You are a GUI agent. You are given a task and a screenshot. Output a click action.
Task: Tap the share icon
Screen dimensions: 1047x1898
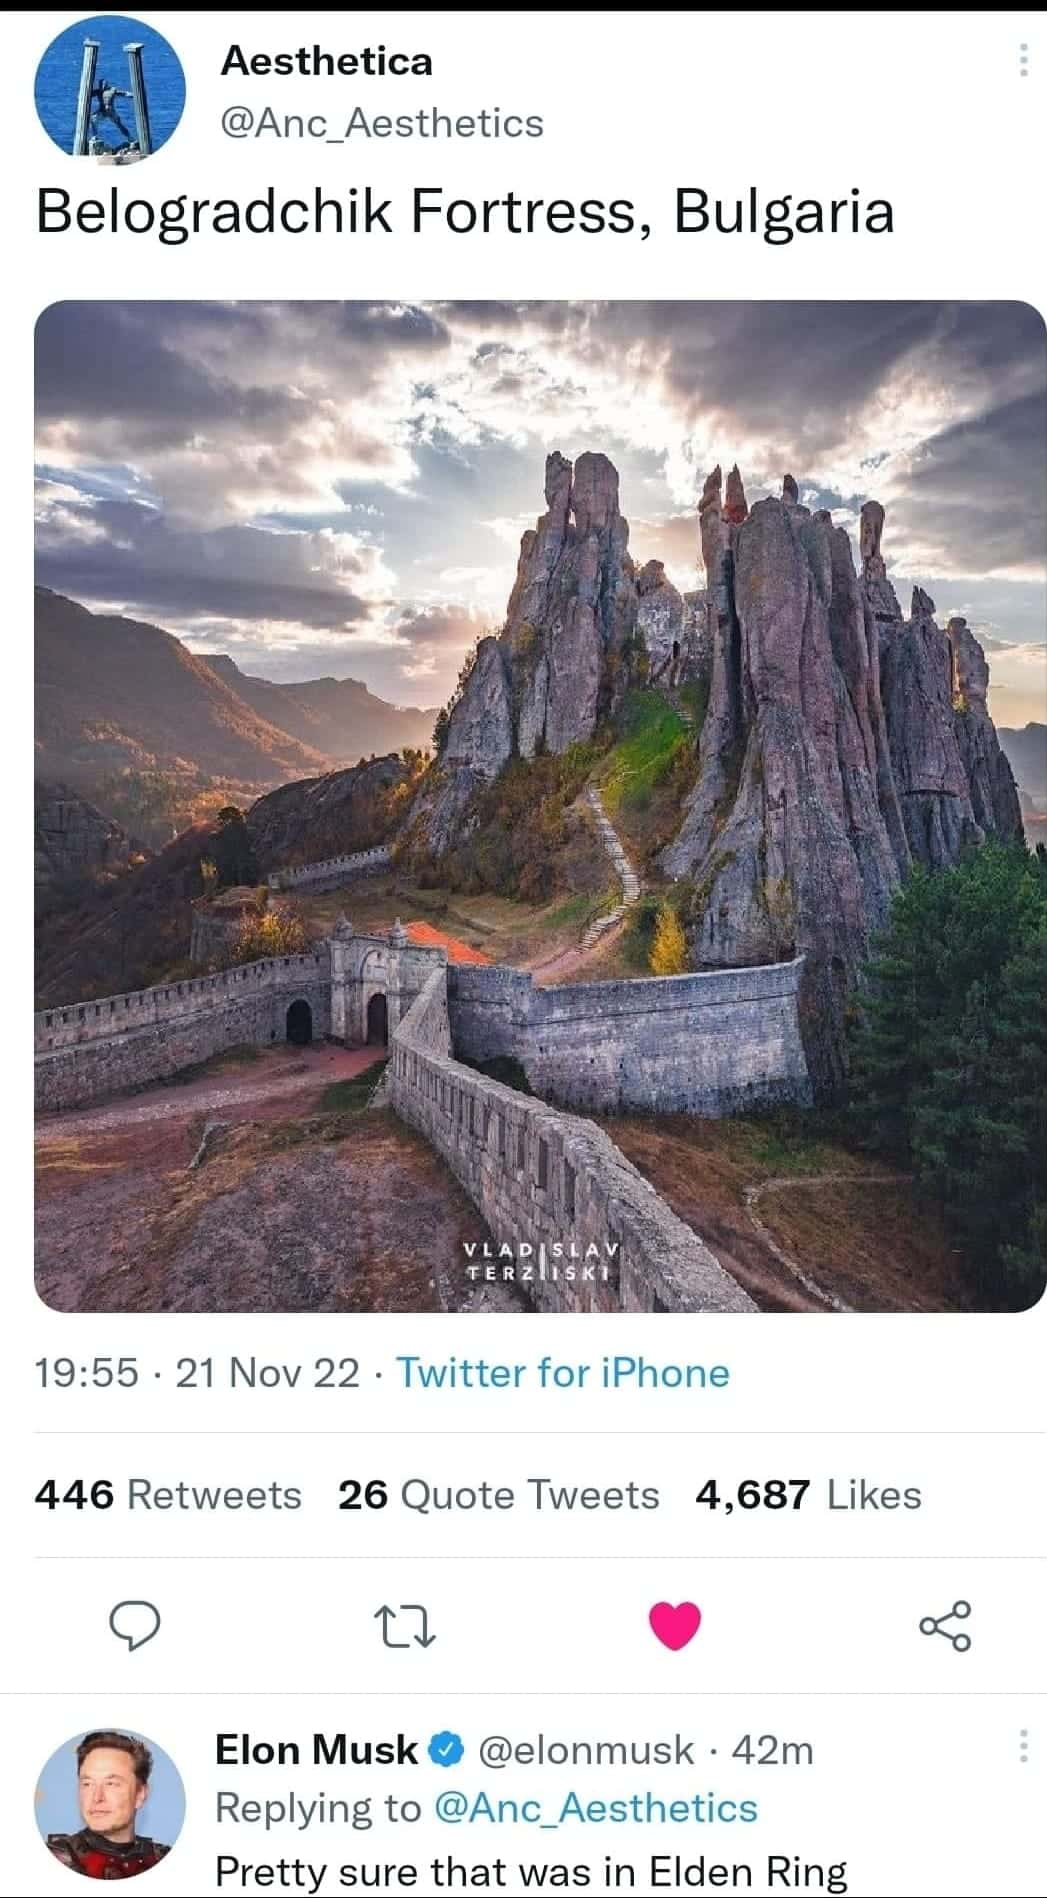pos(945,1625)
